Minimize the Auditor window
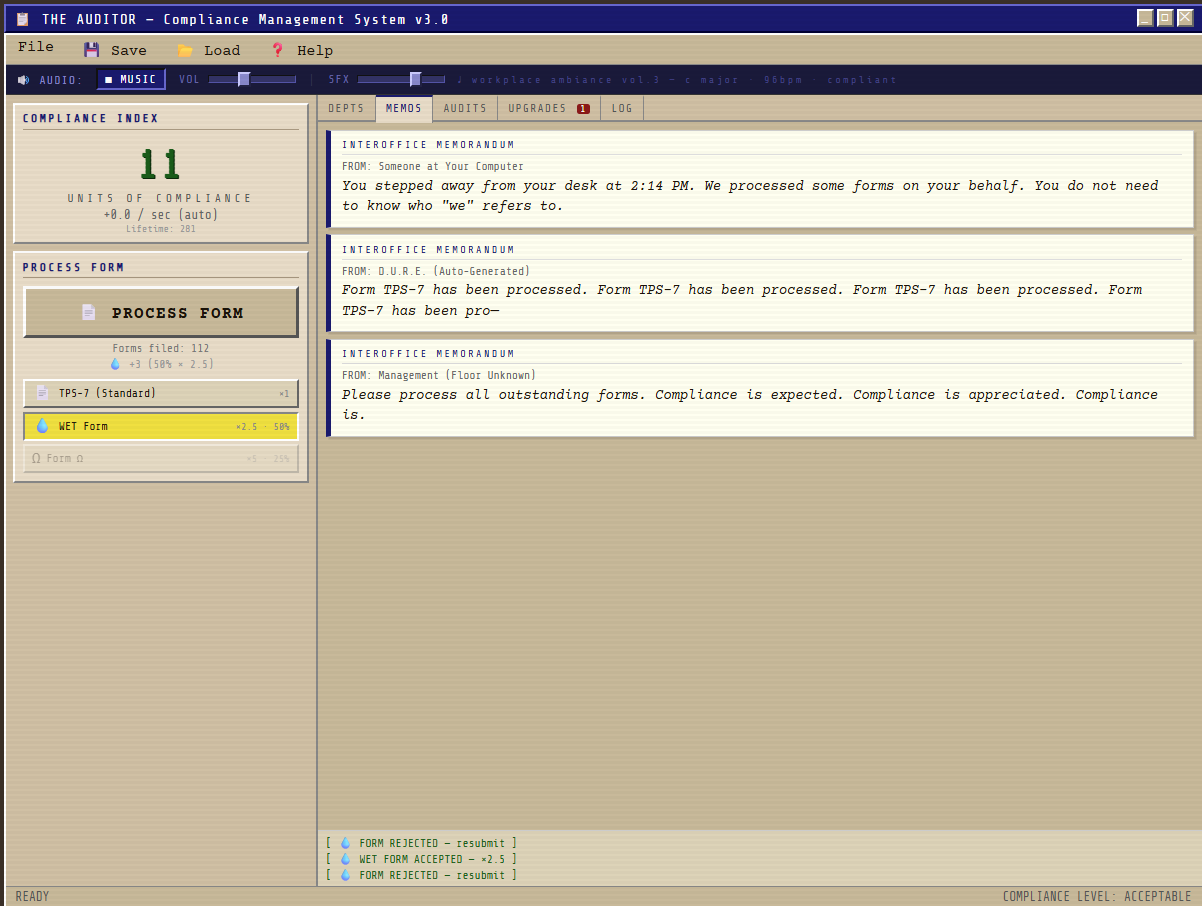Viewport: 1202px width, 906px height. 1145,18
